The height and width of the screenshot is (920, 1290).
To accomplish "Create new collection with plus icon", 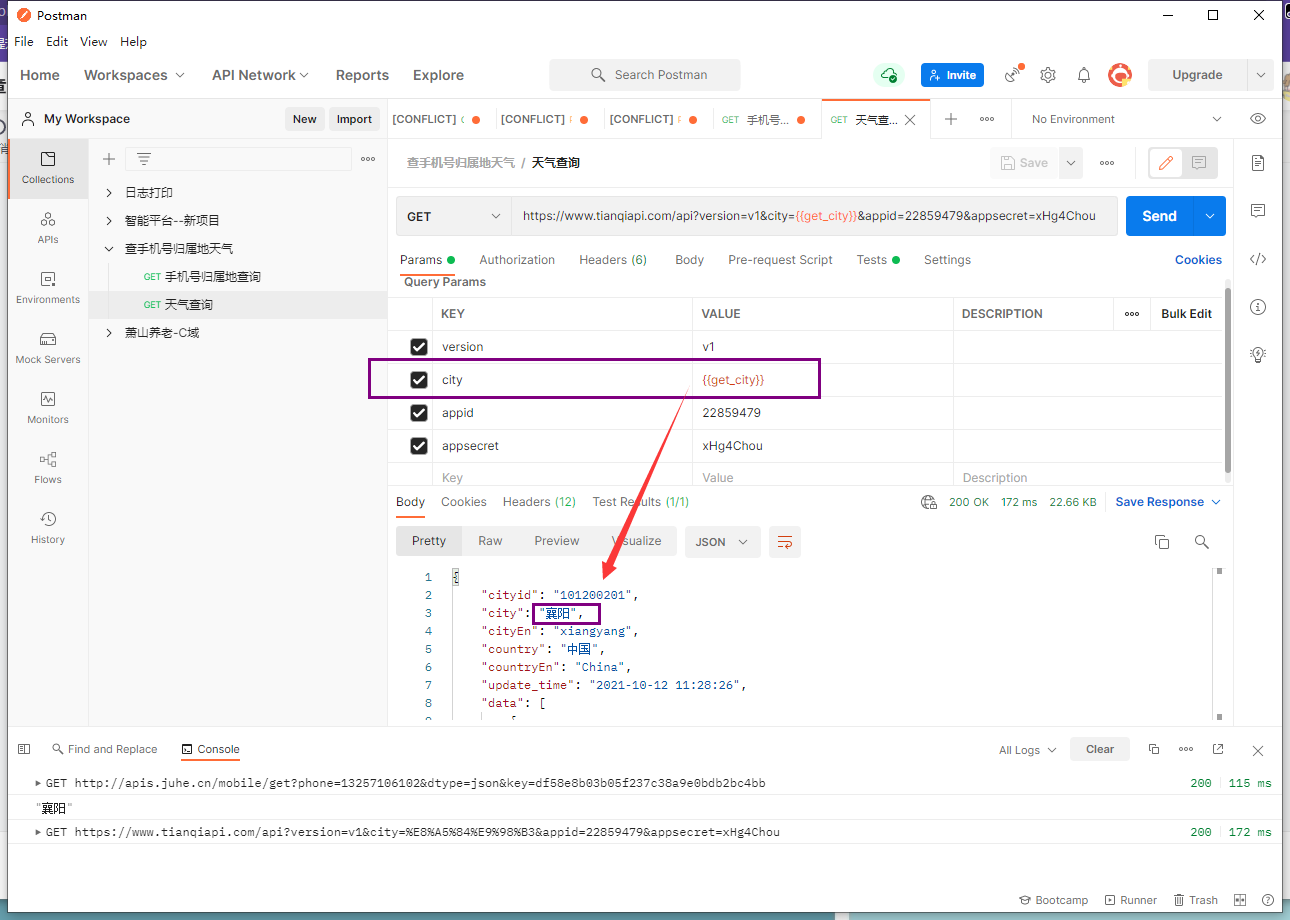I will pos(109,159).
